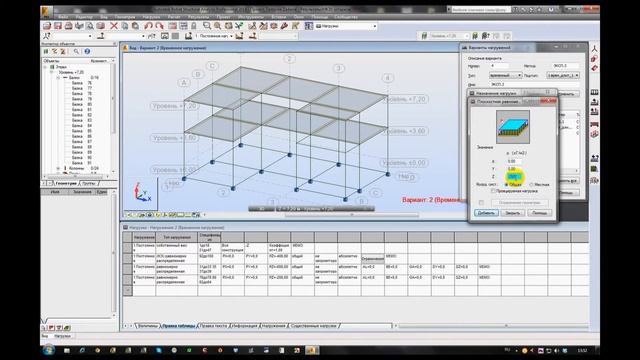Viewport: 640px width, 360px height.
Task: Select Балка 76 in object tree
Action: coord(82,83)
